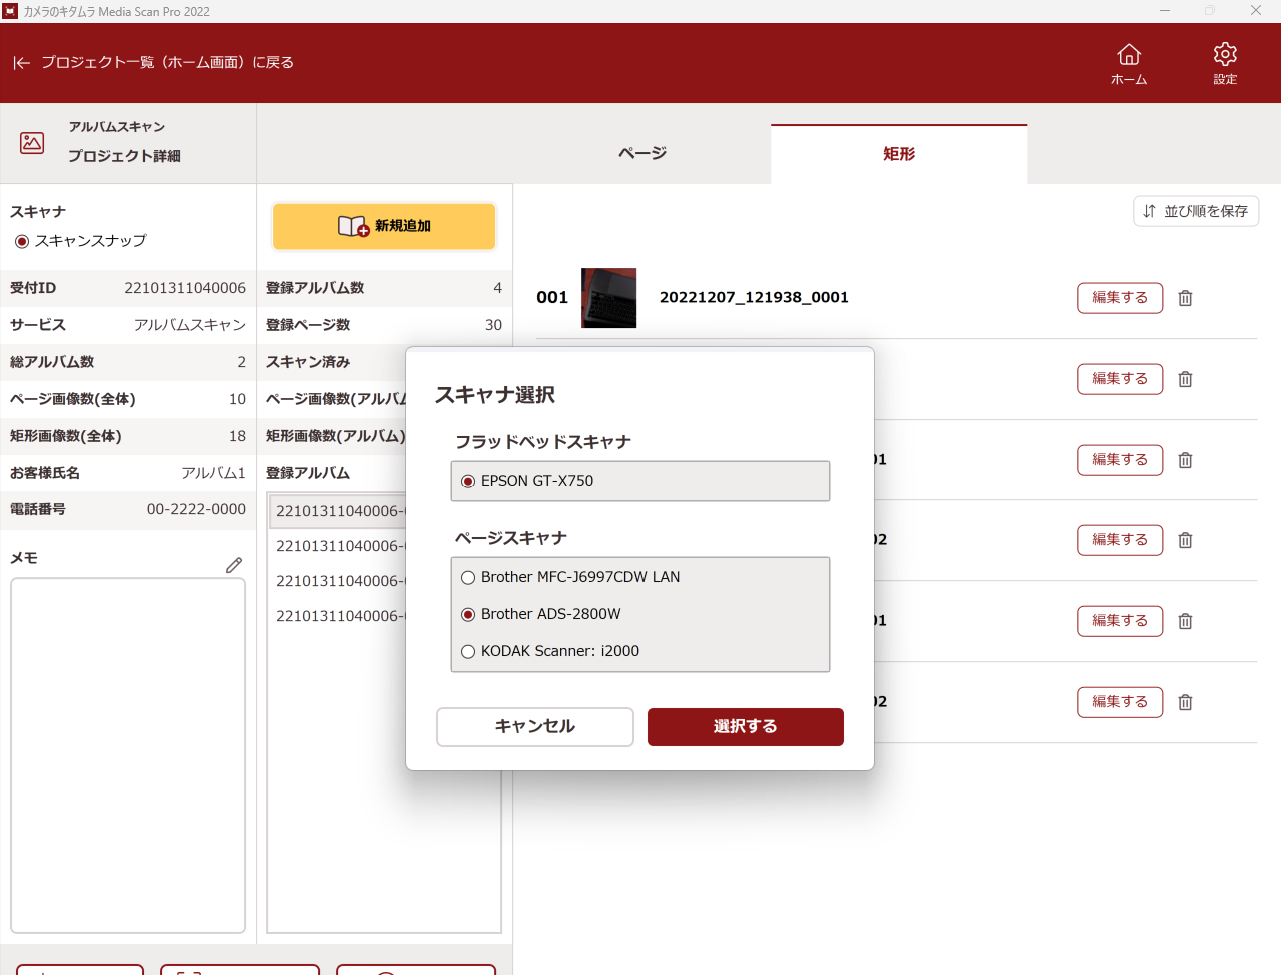
Task: Open the thumbnail image of entry 001
Action: [608, 297]
